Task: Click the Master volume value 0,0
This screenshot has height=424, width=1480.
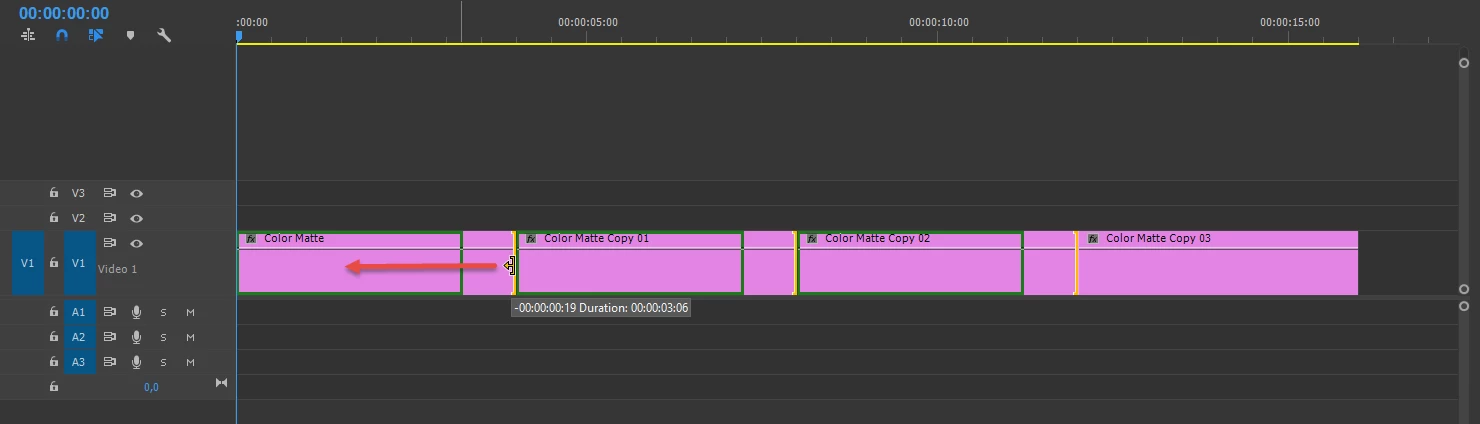Action: click(x=151, y=387)
